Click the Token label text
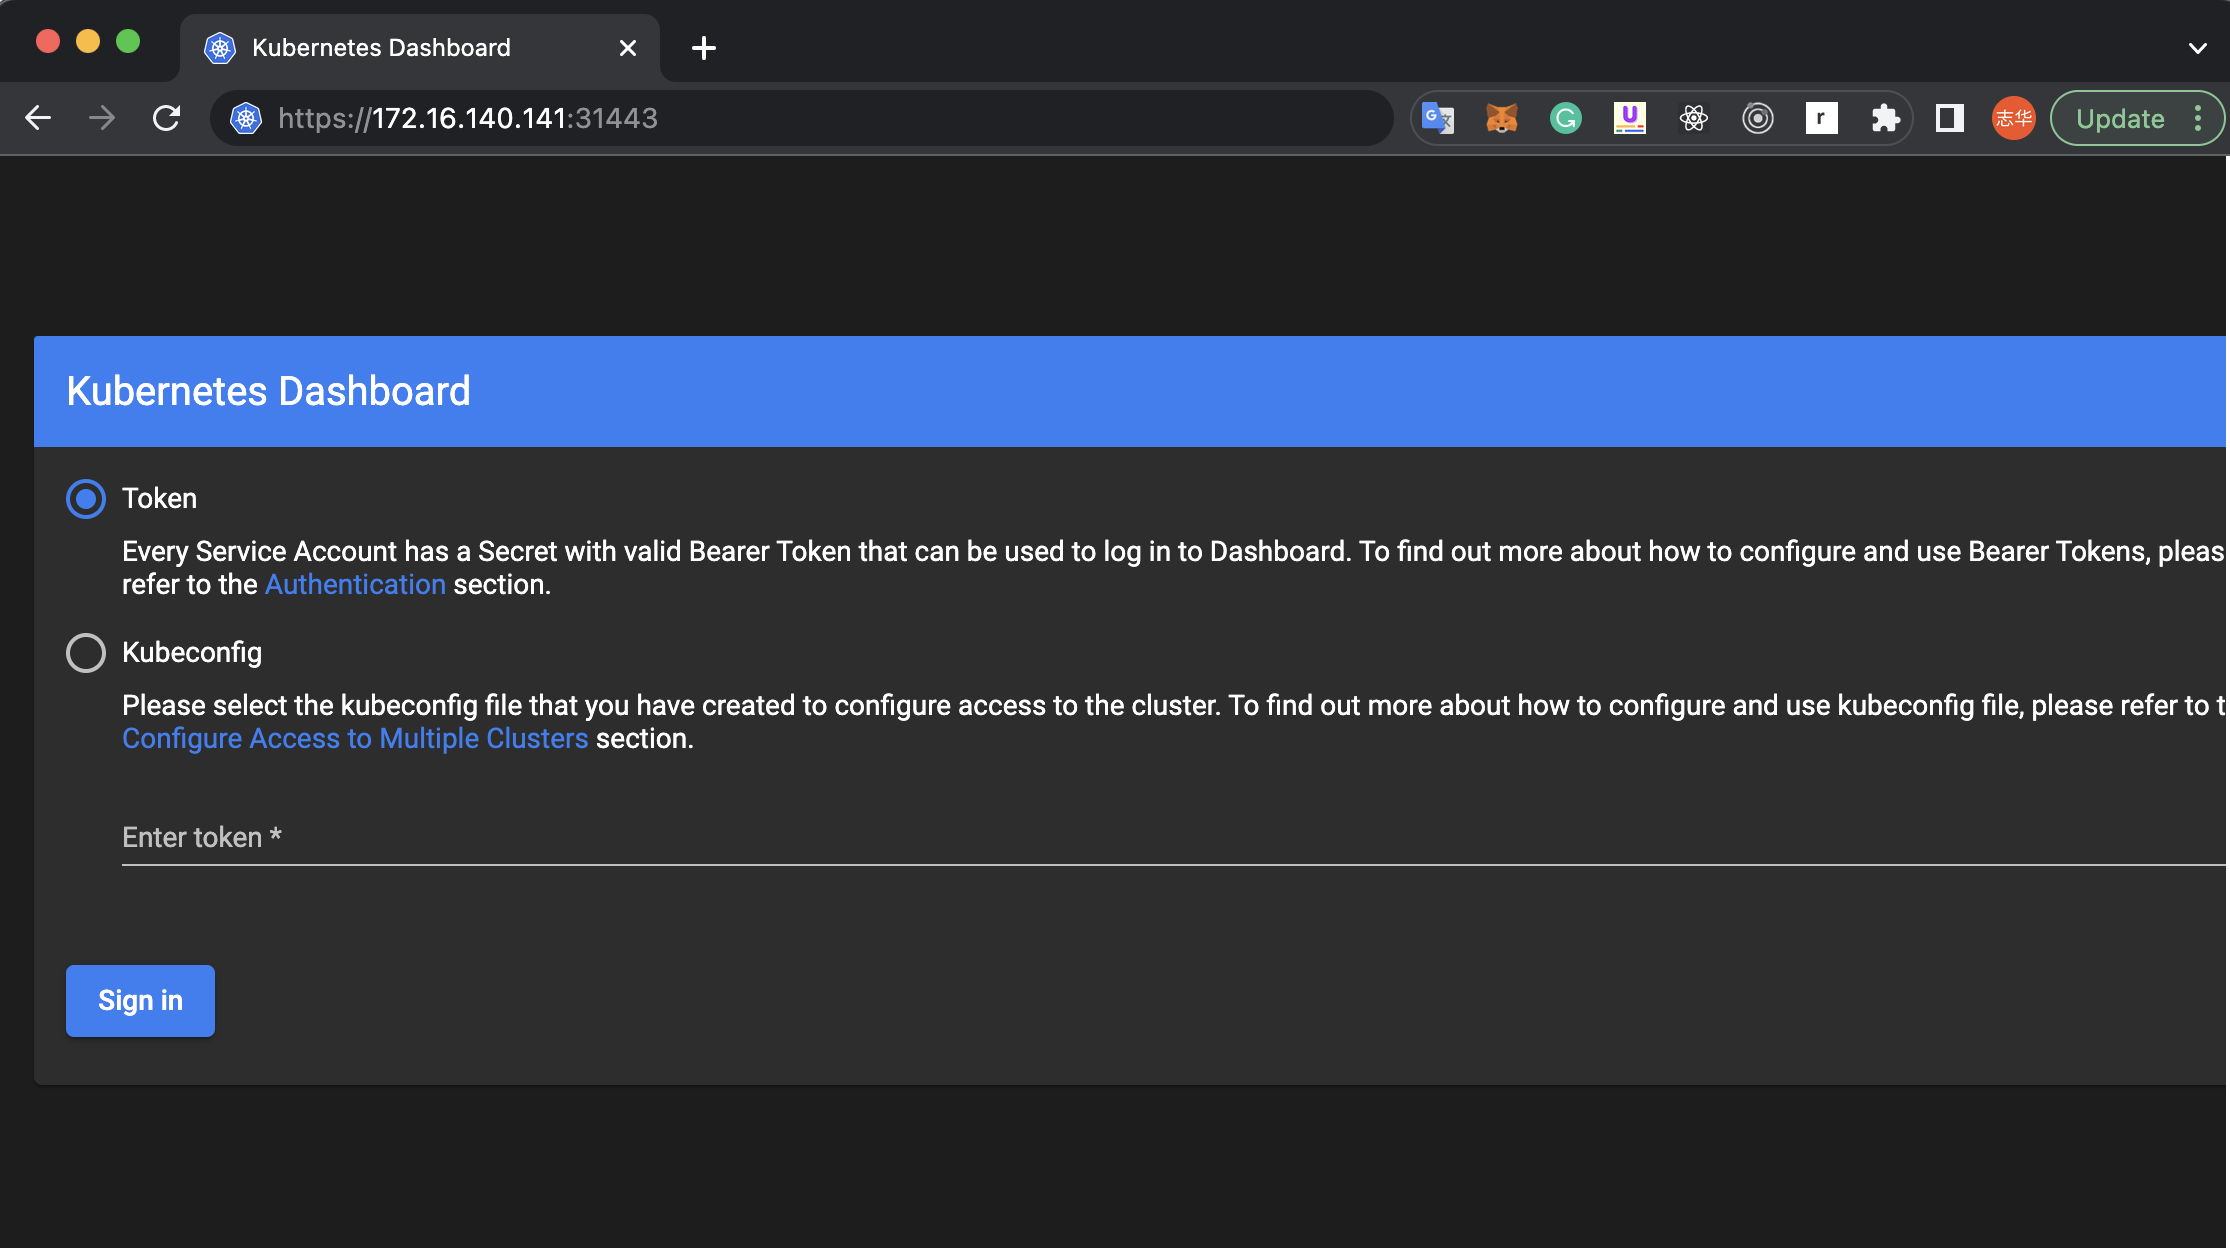The height and width of the screenshot is (1254, 2230). tap(159, 499)
